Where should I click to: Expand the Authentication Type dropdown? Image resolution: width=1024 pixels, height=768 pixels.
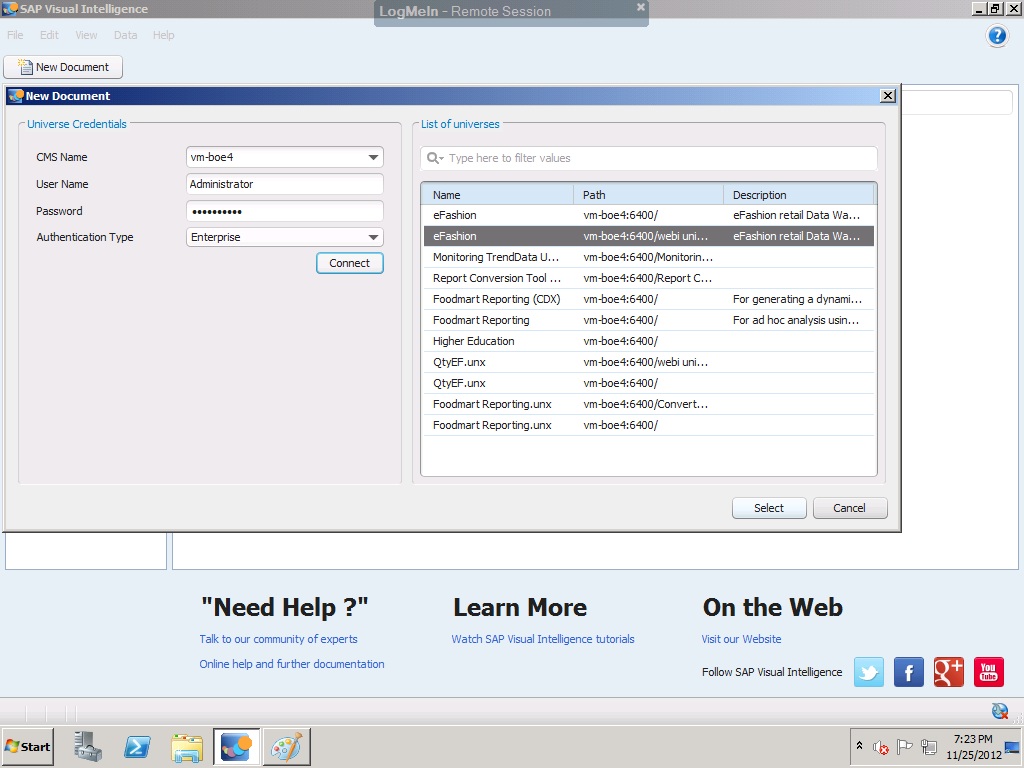tap(373, 237)
